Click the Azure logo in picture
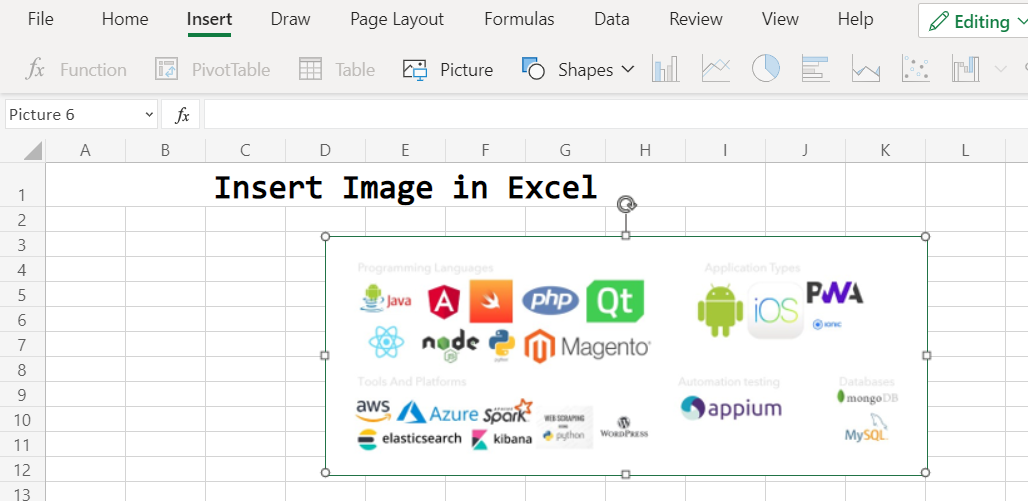This screenshot has height=501, width=1028. (437, 412)
